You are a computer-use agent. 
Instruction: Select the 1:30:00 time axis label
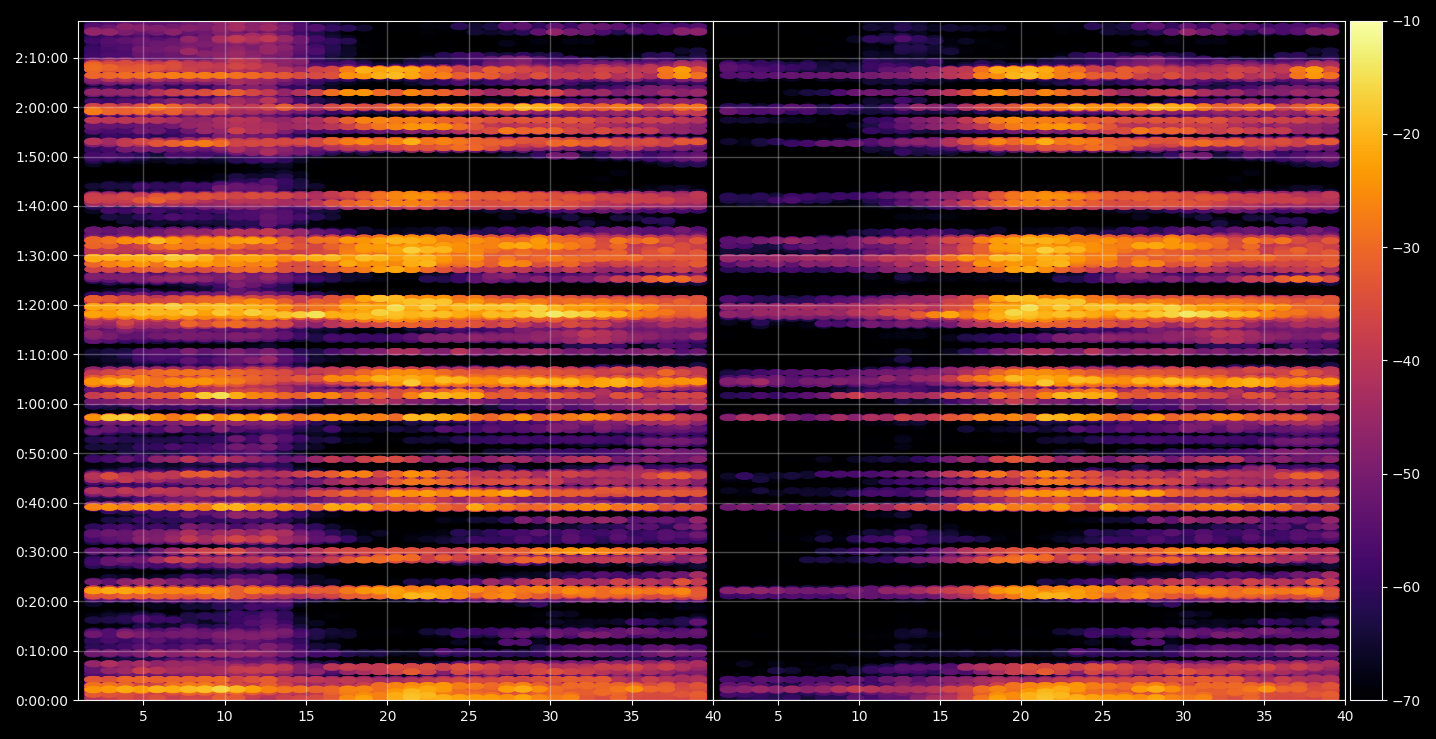41,255
